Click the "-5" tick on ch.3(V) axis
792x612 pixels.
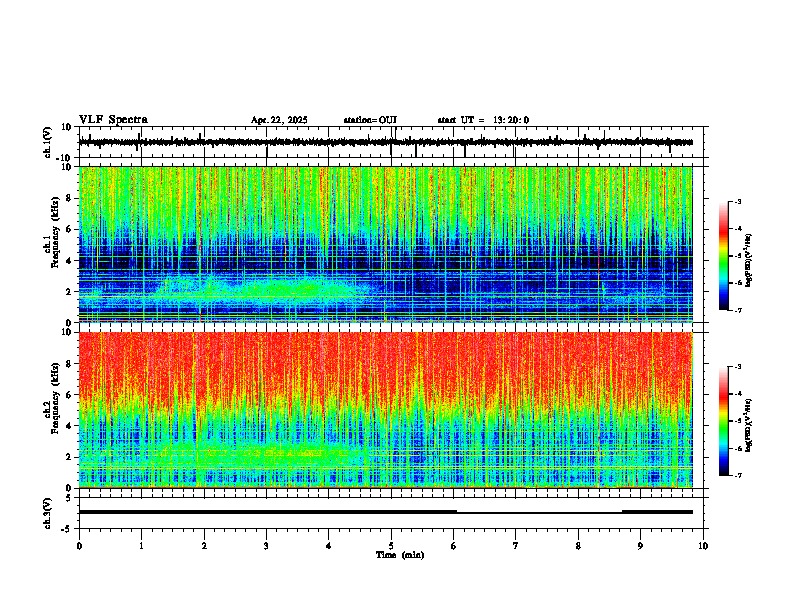(x=68, y=529)
